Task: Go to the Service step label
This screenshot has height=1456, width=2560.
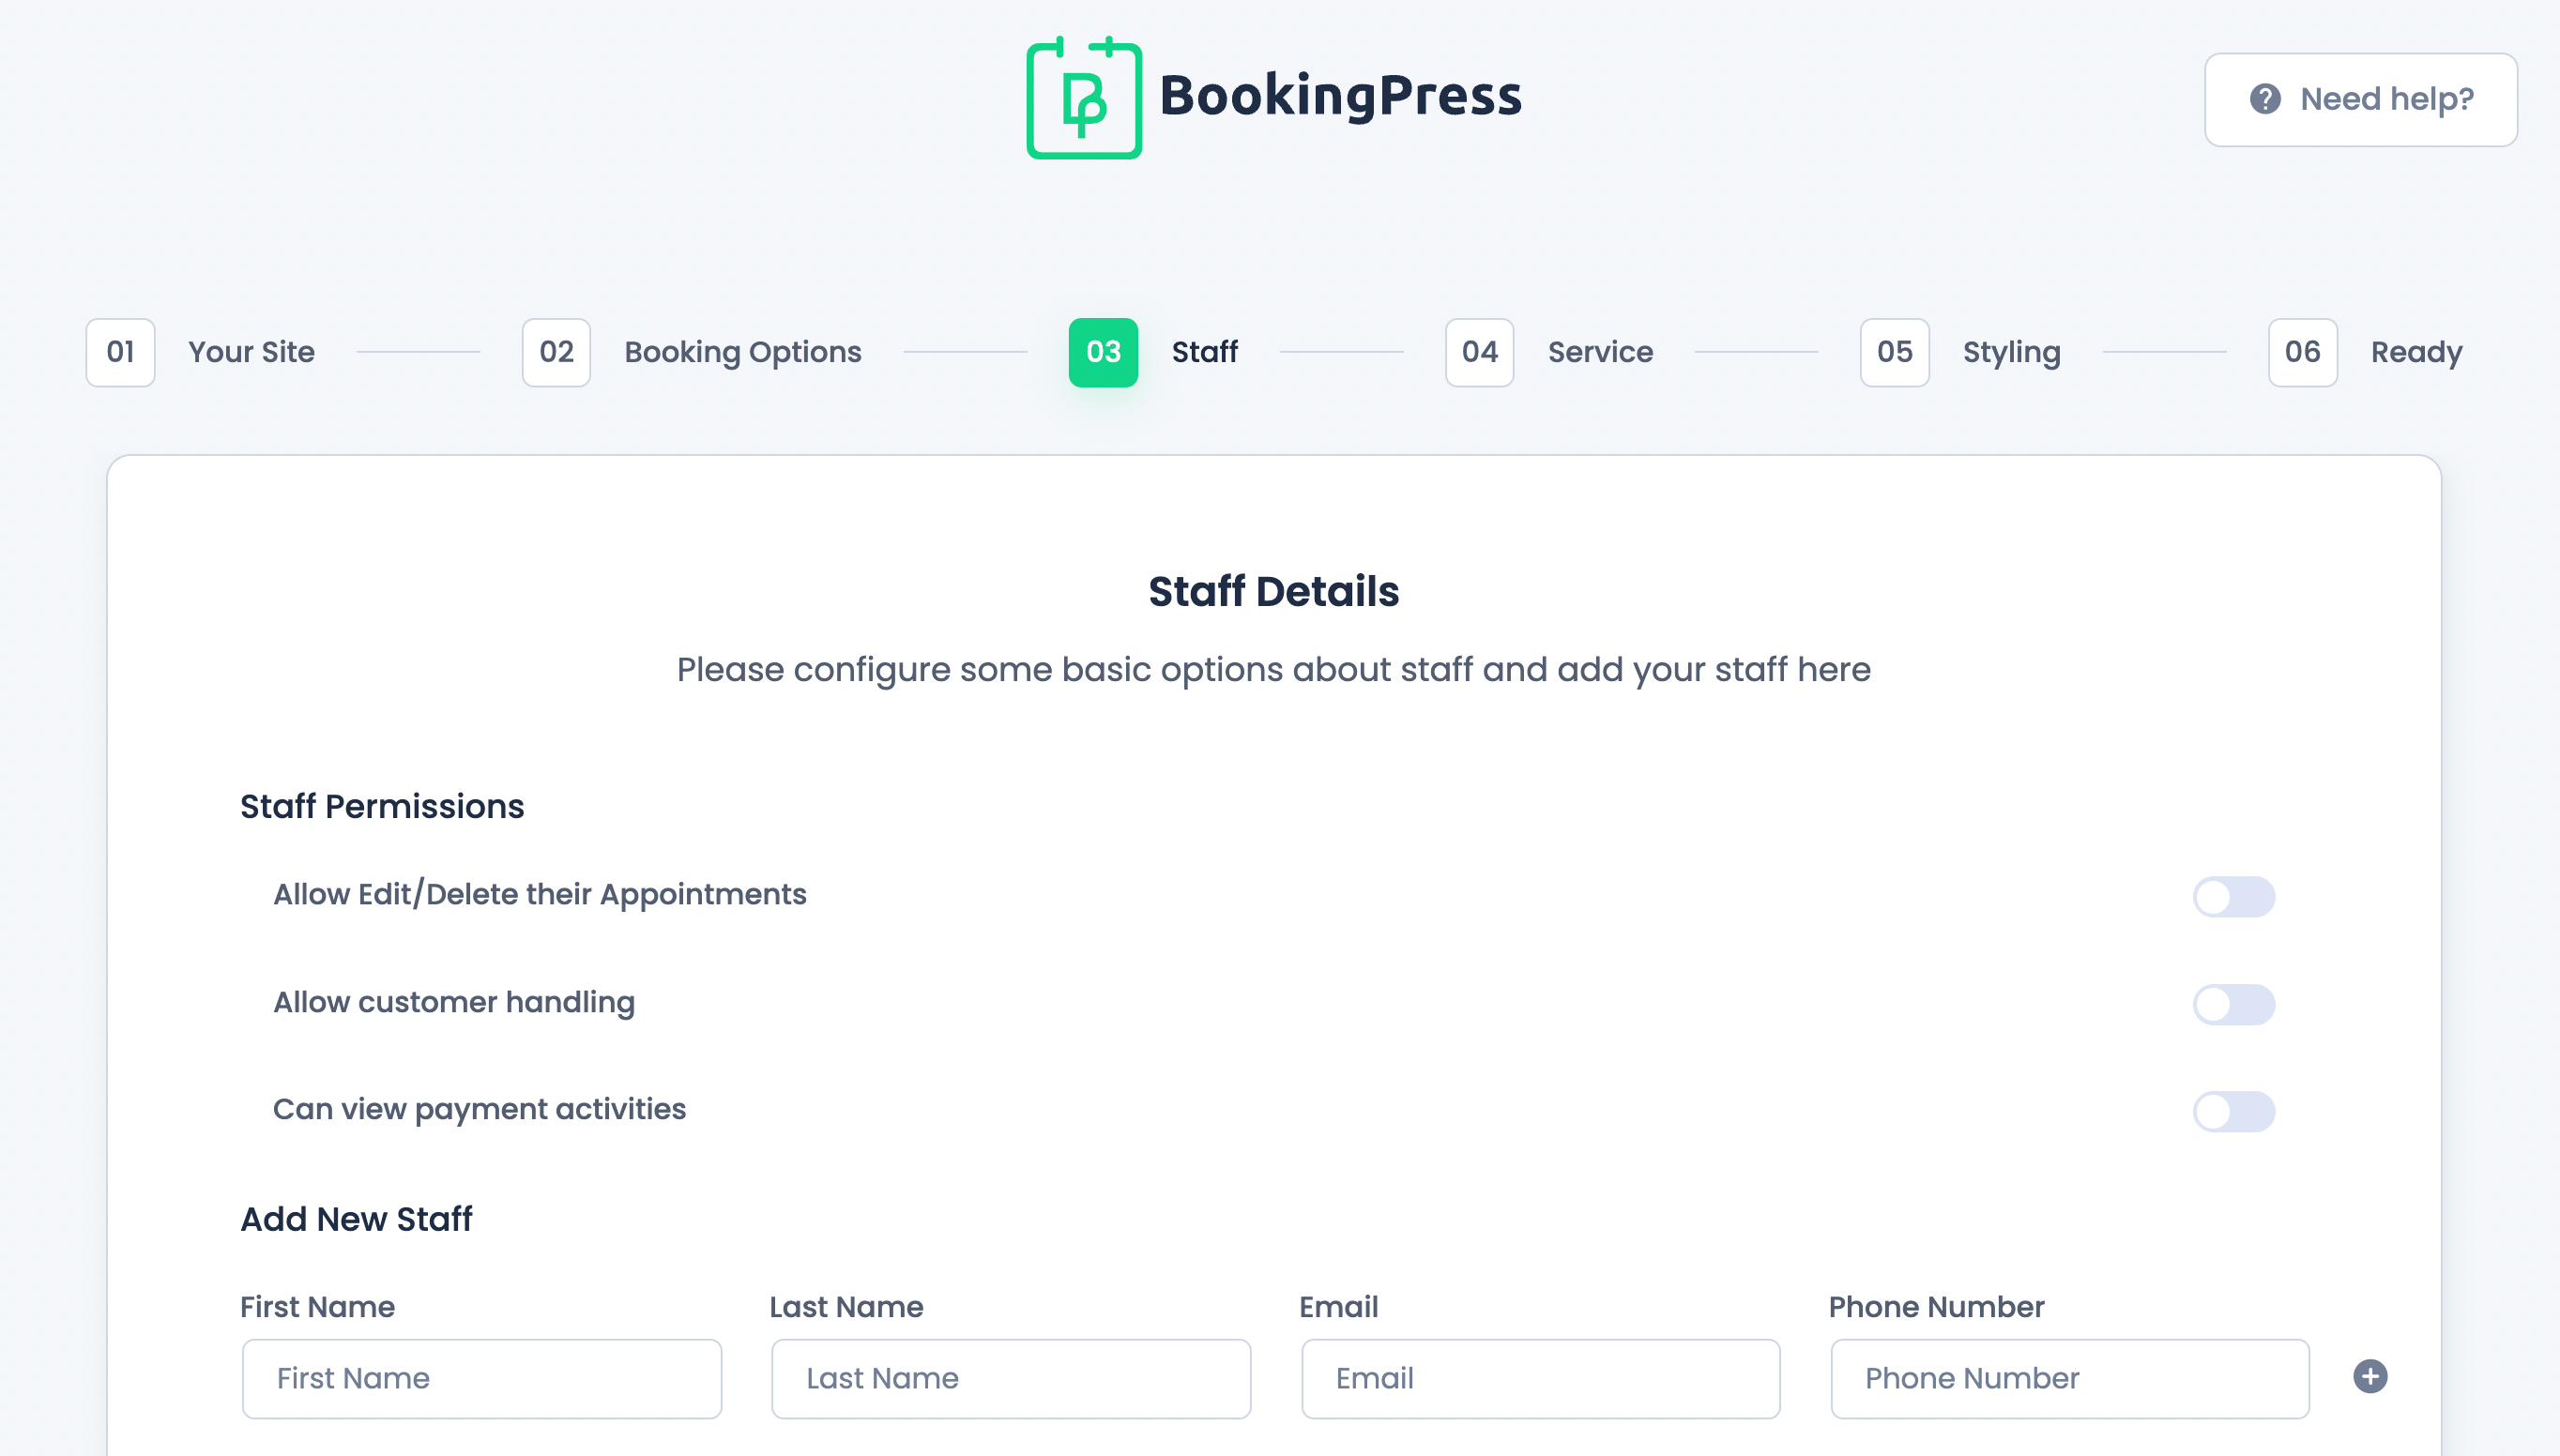Action: click(1600, 352)
